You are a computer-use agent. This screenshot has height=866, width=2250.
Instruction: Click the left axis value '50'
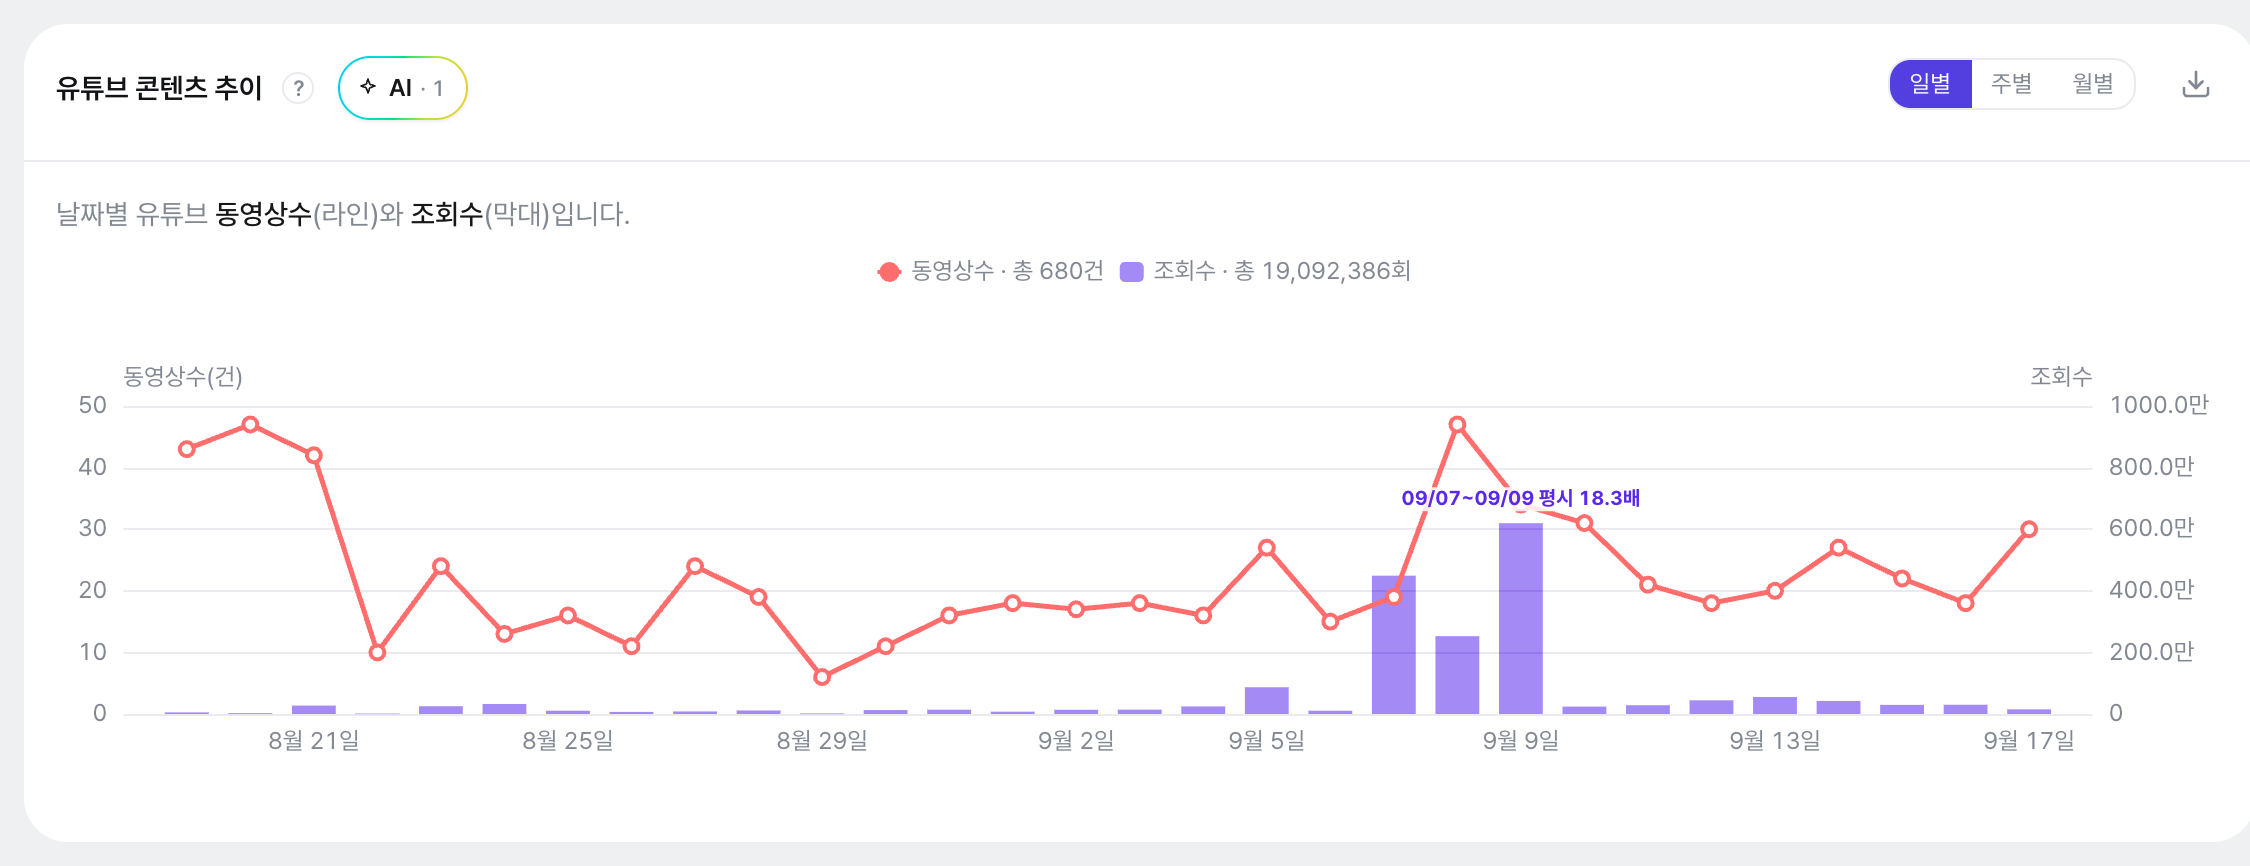[93, 405]
